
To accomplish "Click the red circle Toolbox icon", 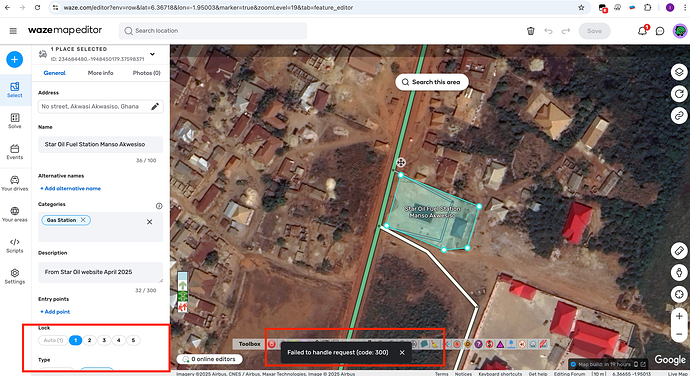I will 272,344.
